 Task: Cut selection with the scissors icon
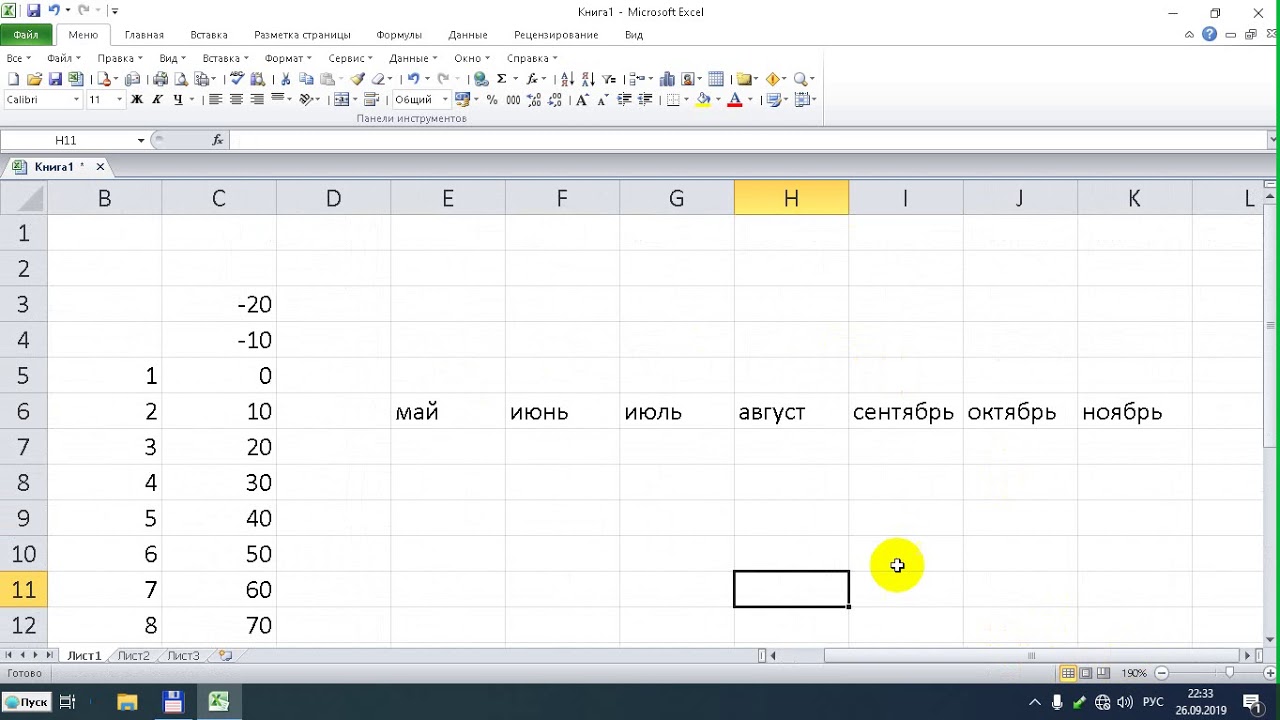tap(285, 79)
